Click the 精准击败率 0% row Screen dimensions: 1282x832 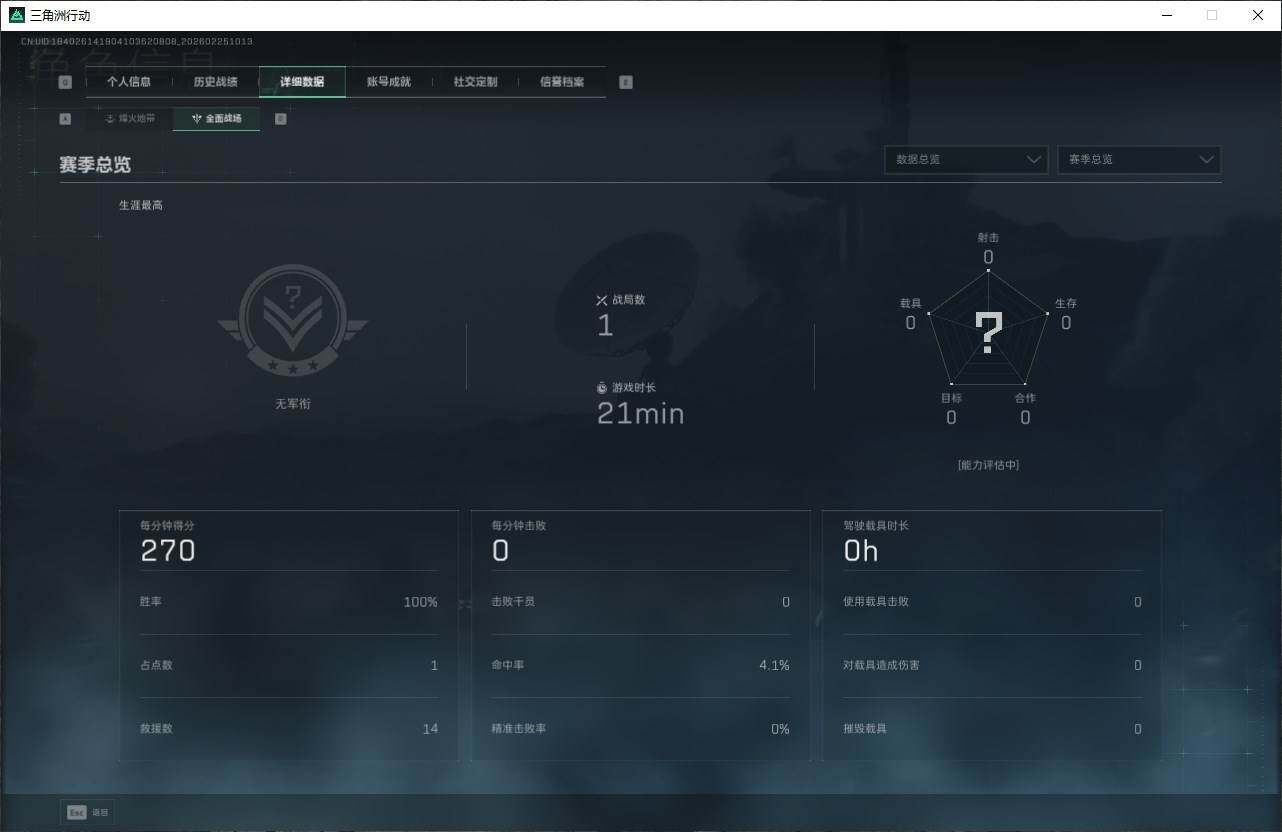click(641, 729)
